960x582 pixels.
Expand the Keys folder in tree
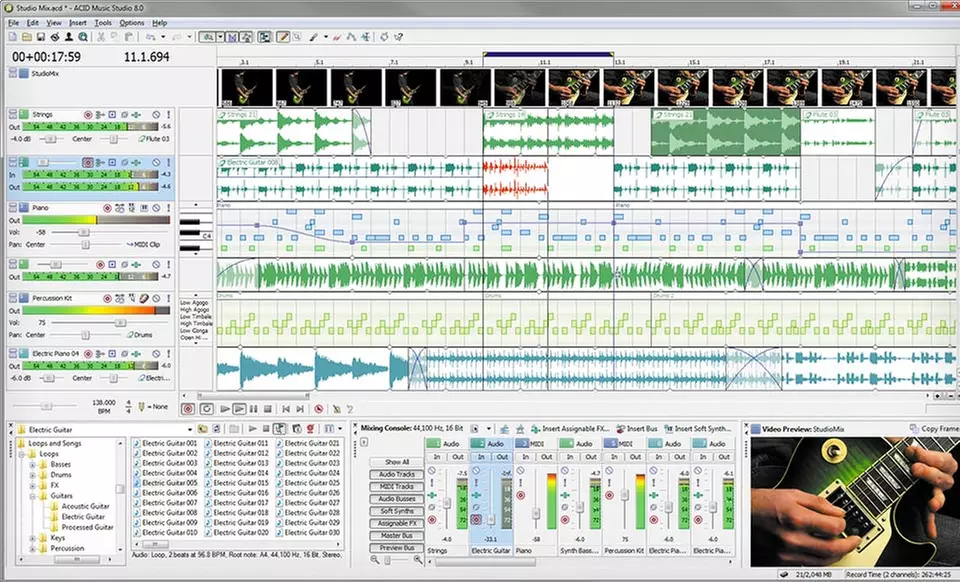click(x=32, y=538)
